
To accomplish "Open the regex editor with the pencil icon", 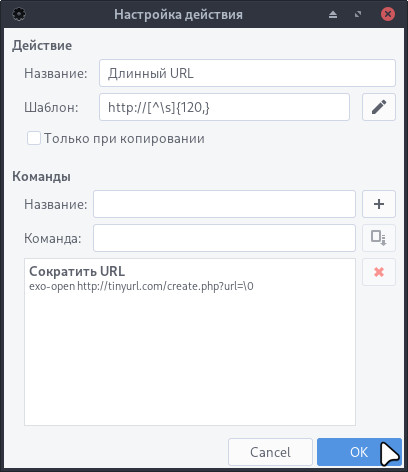I will (379, 107).
